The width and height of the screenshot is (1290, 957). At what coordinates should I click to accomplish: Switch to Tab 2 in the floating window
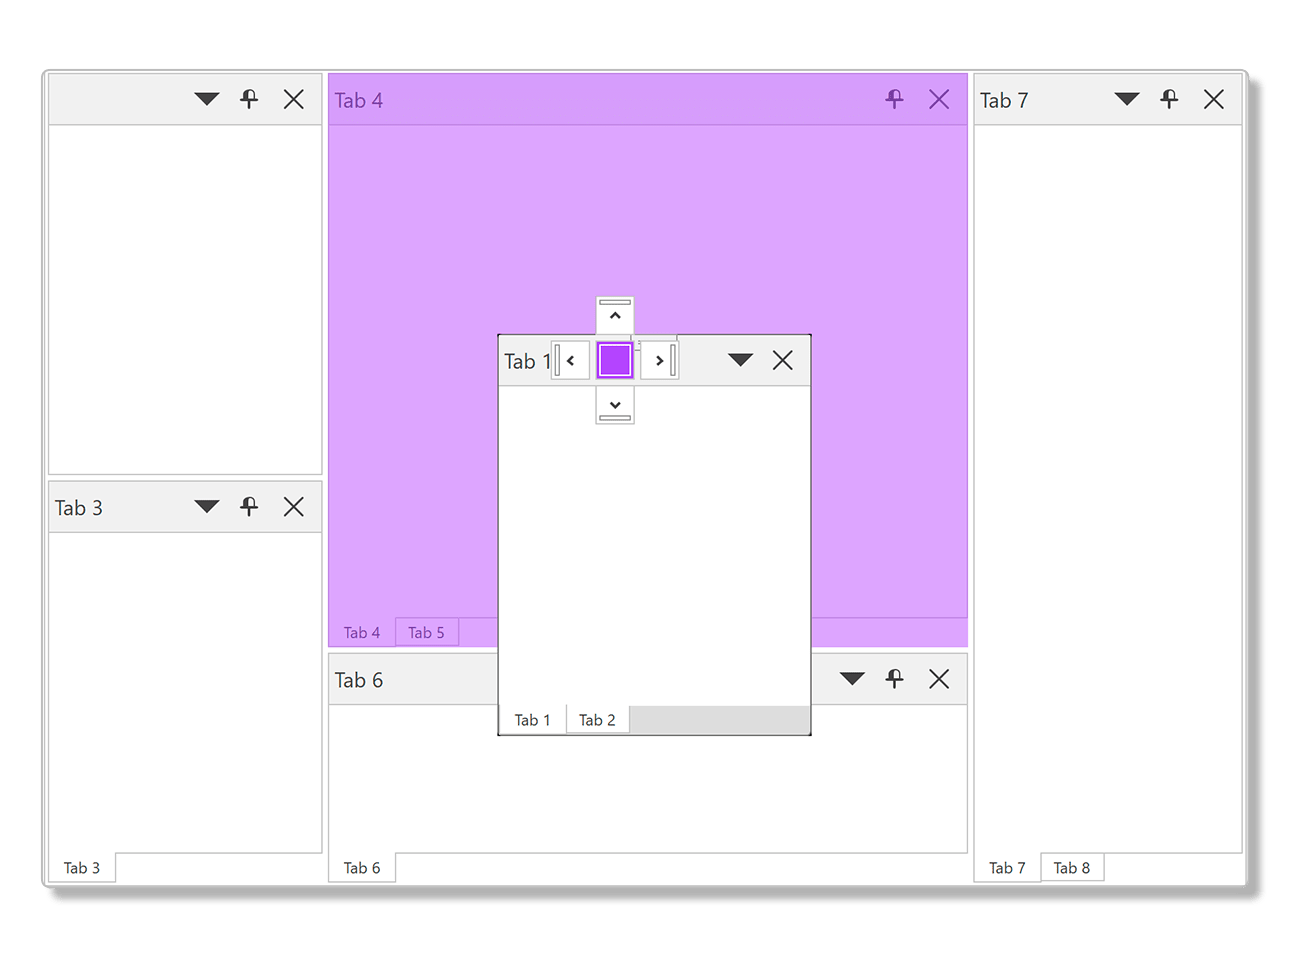[x=597, y=719]
